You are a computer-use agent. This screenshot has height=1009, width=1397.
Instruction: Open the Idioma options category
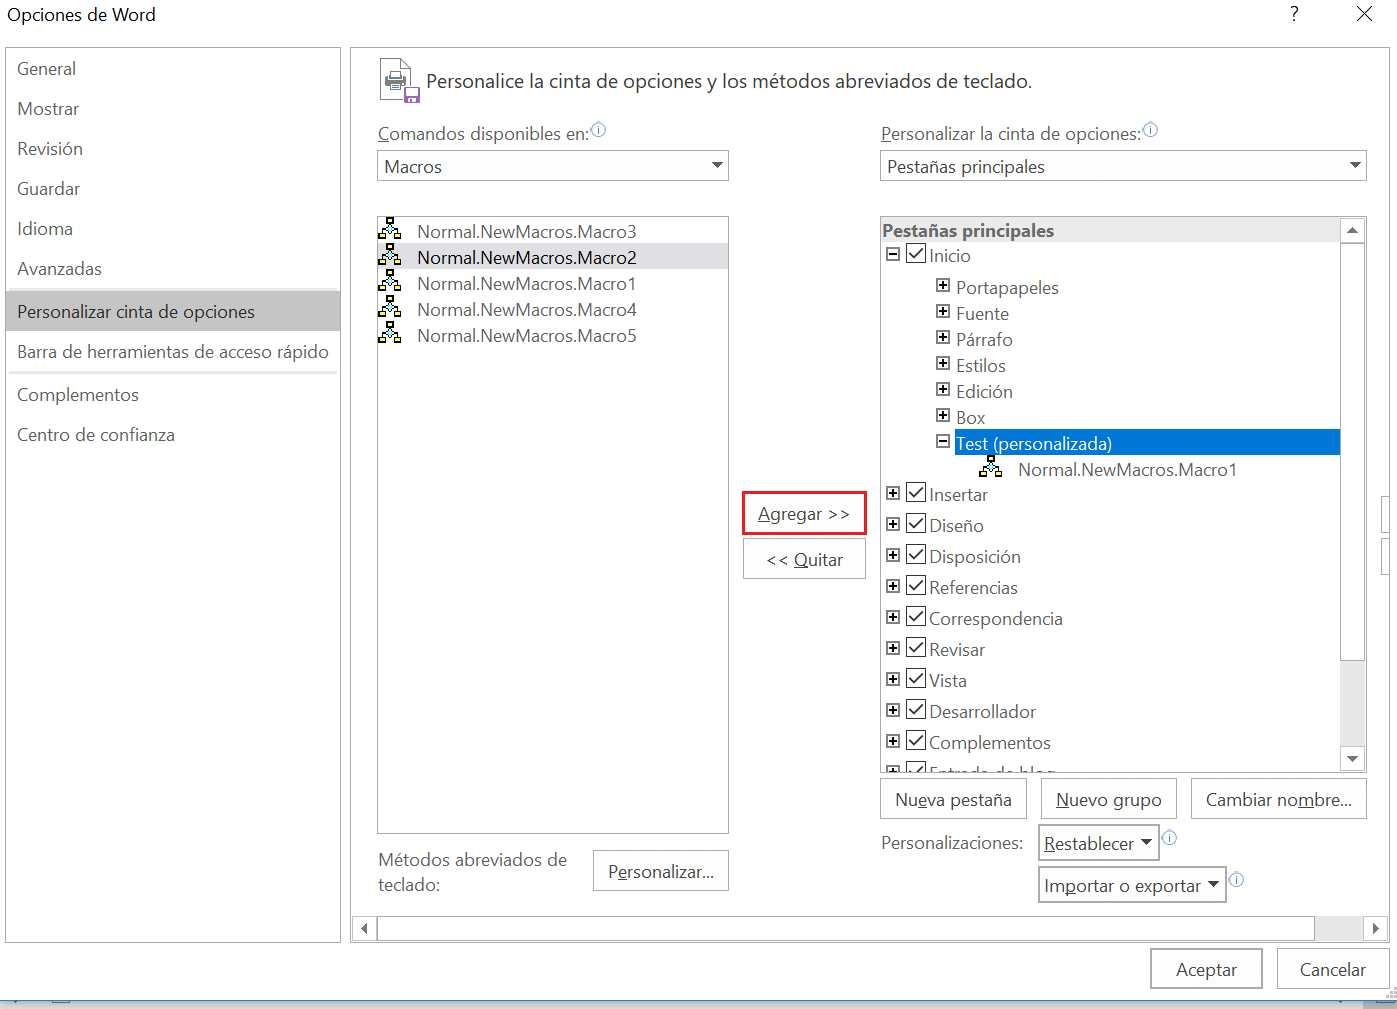coord(173,229)
